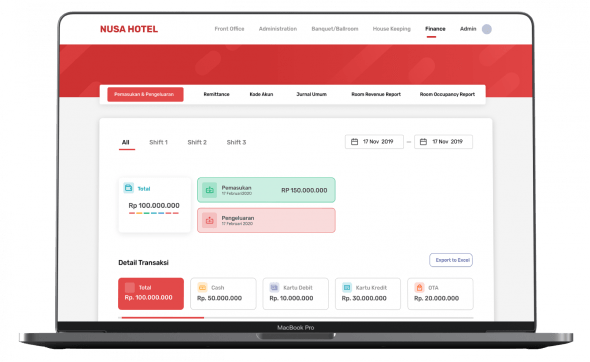Open the Pemasukan income card
Image resolution: width=590 pixels, height=362 pixels.
266,190
